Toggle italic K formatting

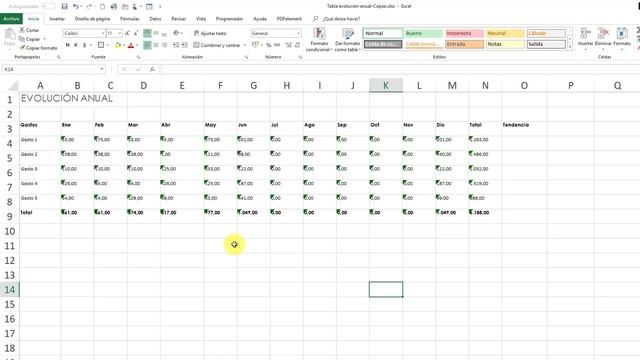[x=76, y=45]
